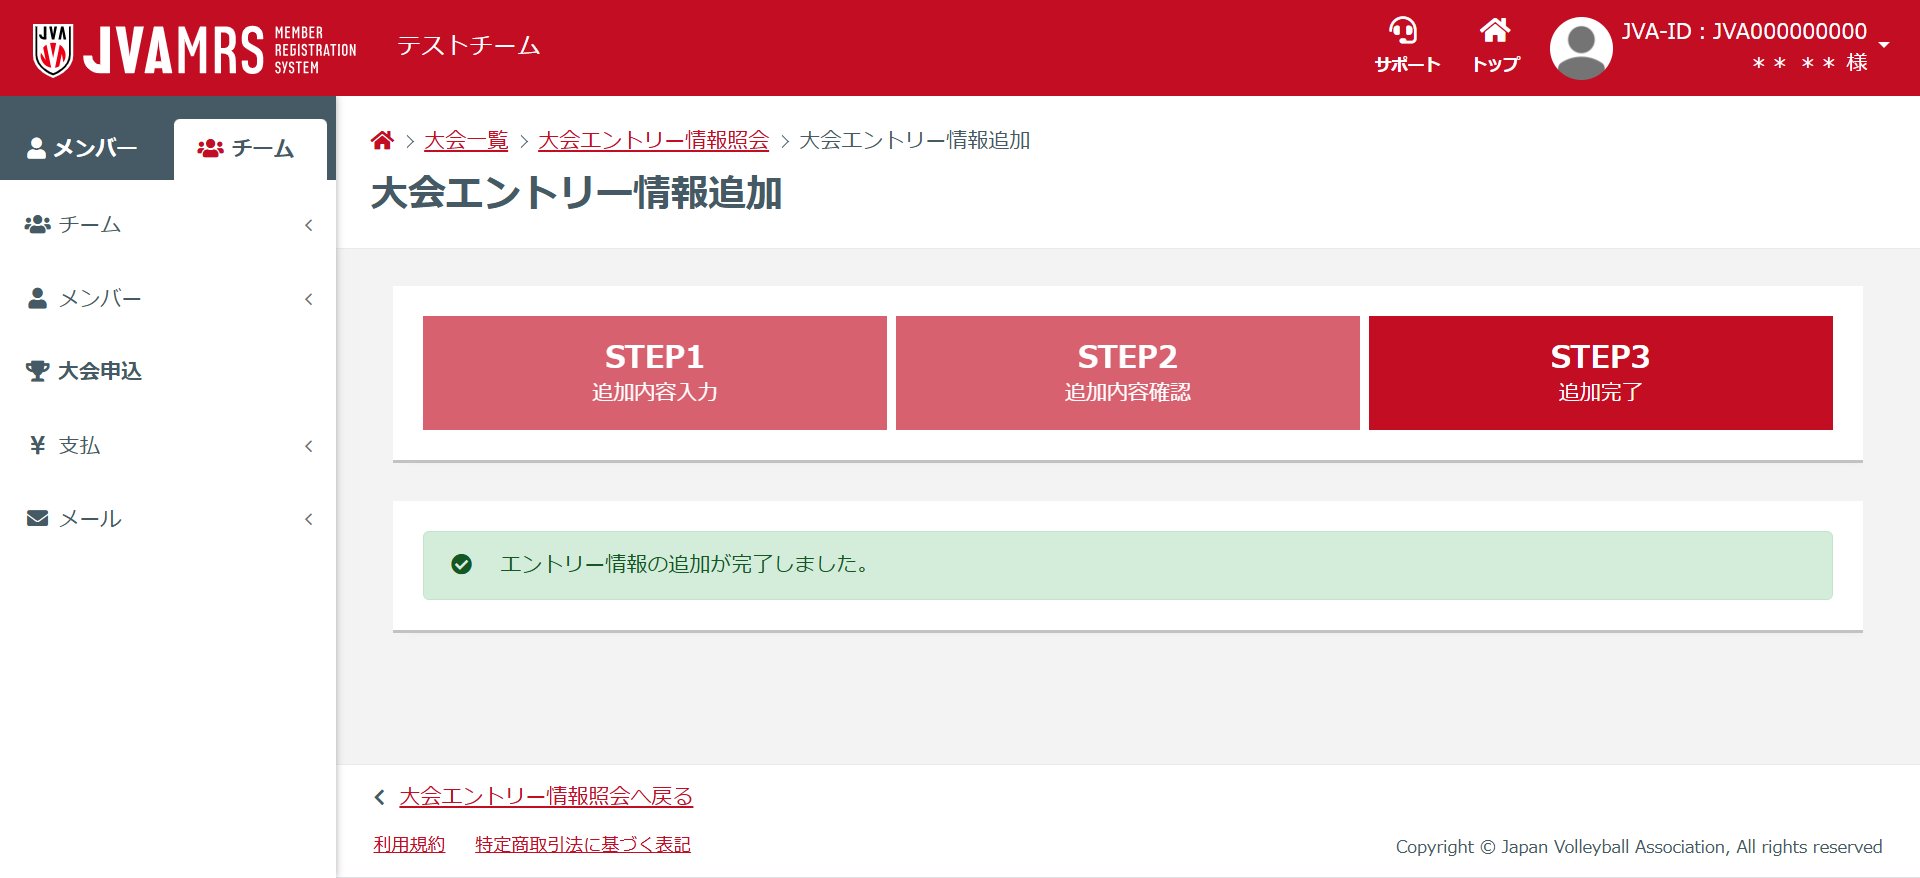
Task: Expand the メンバー sidebar section
Action: tap(308, 299)
